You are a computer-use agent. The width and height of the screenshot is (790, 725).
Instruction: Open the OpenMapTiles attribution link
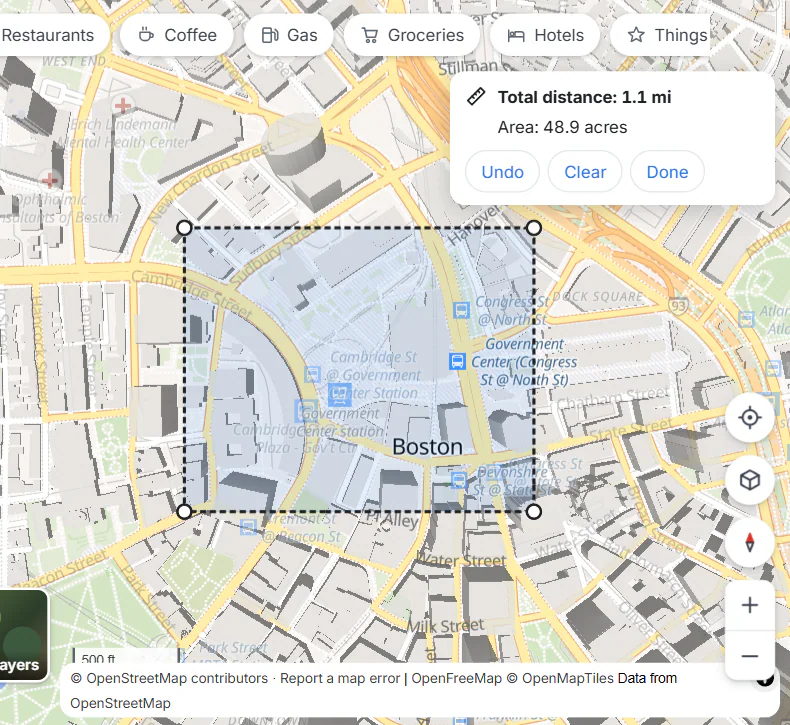[x=560, y=678]
